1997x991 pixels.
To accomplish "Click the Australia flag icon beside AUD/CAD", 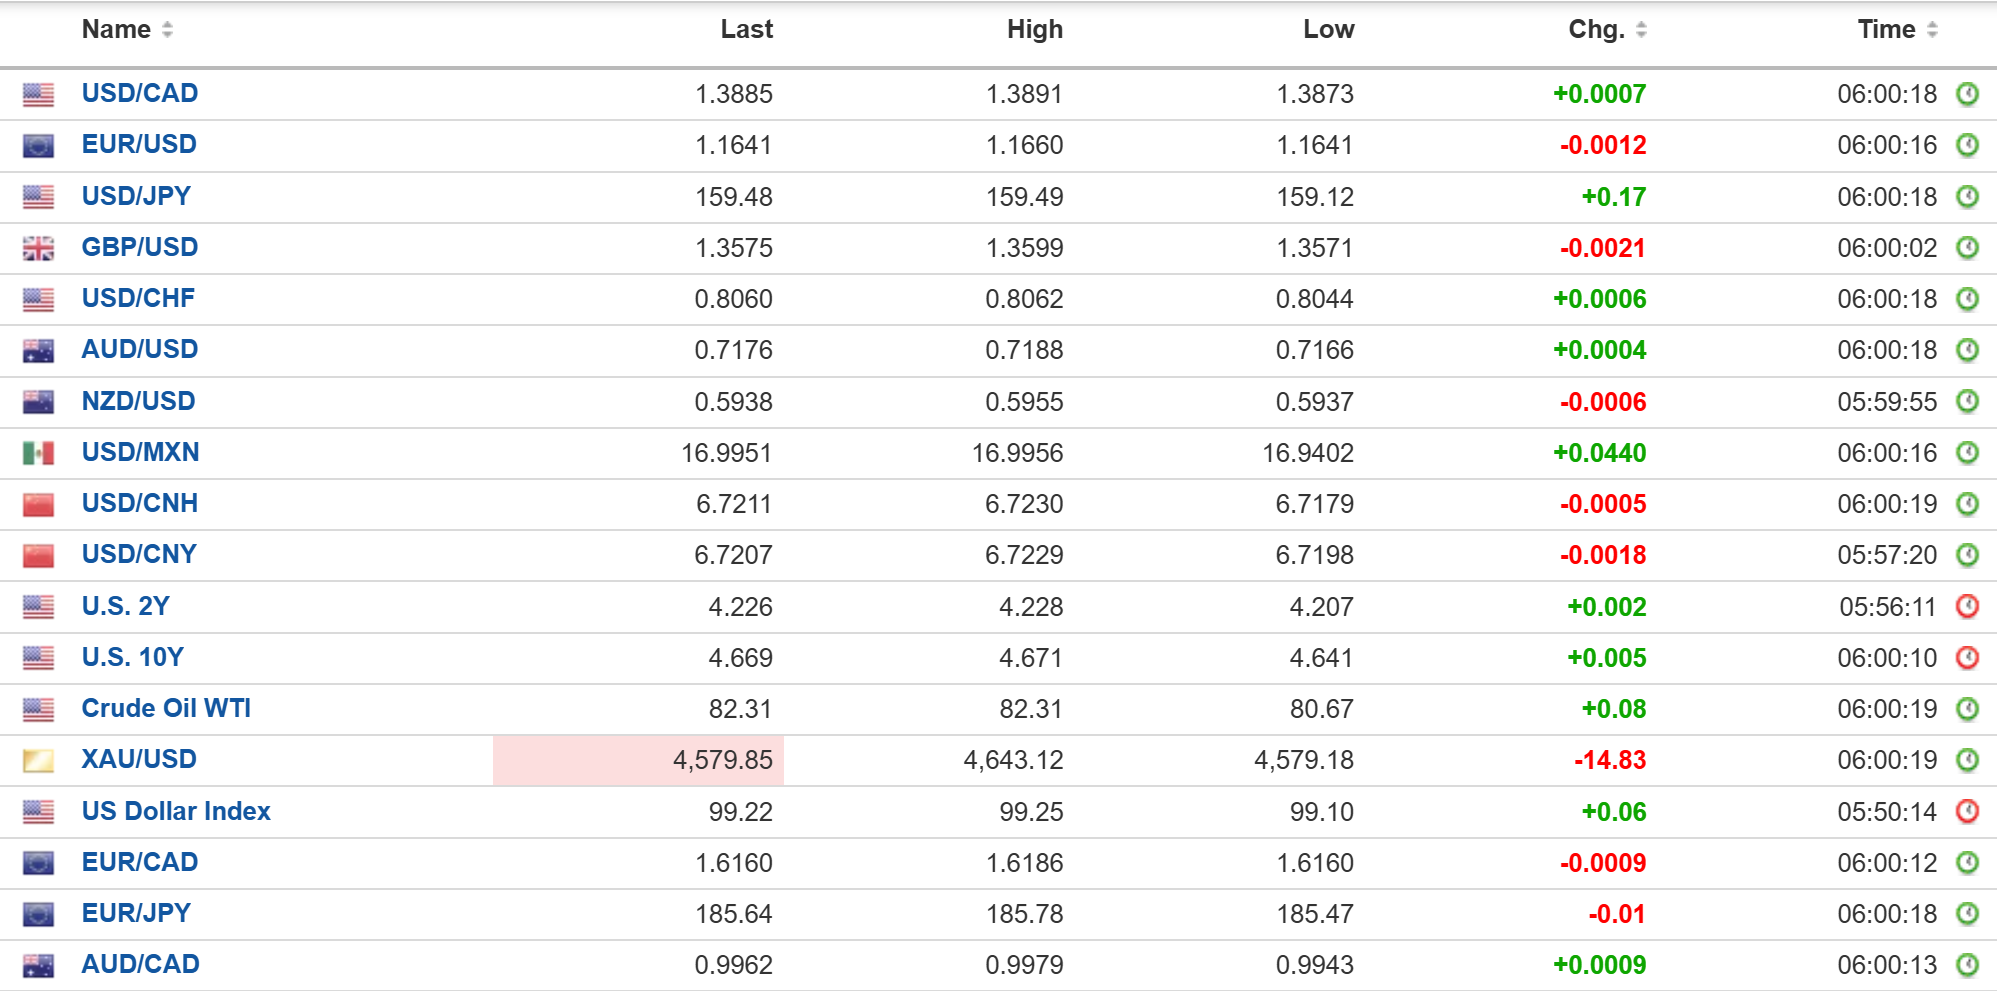I will point(38,965).
